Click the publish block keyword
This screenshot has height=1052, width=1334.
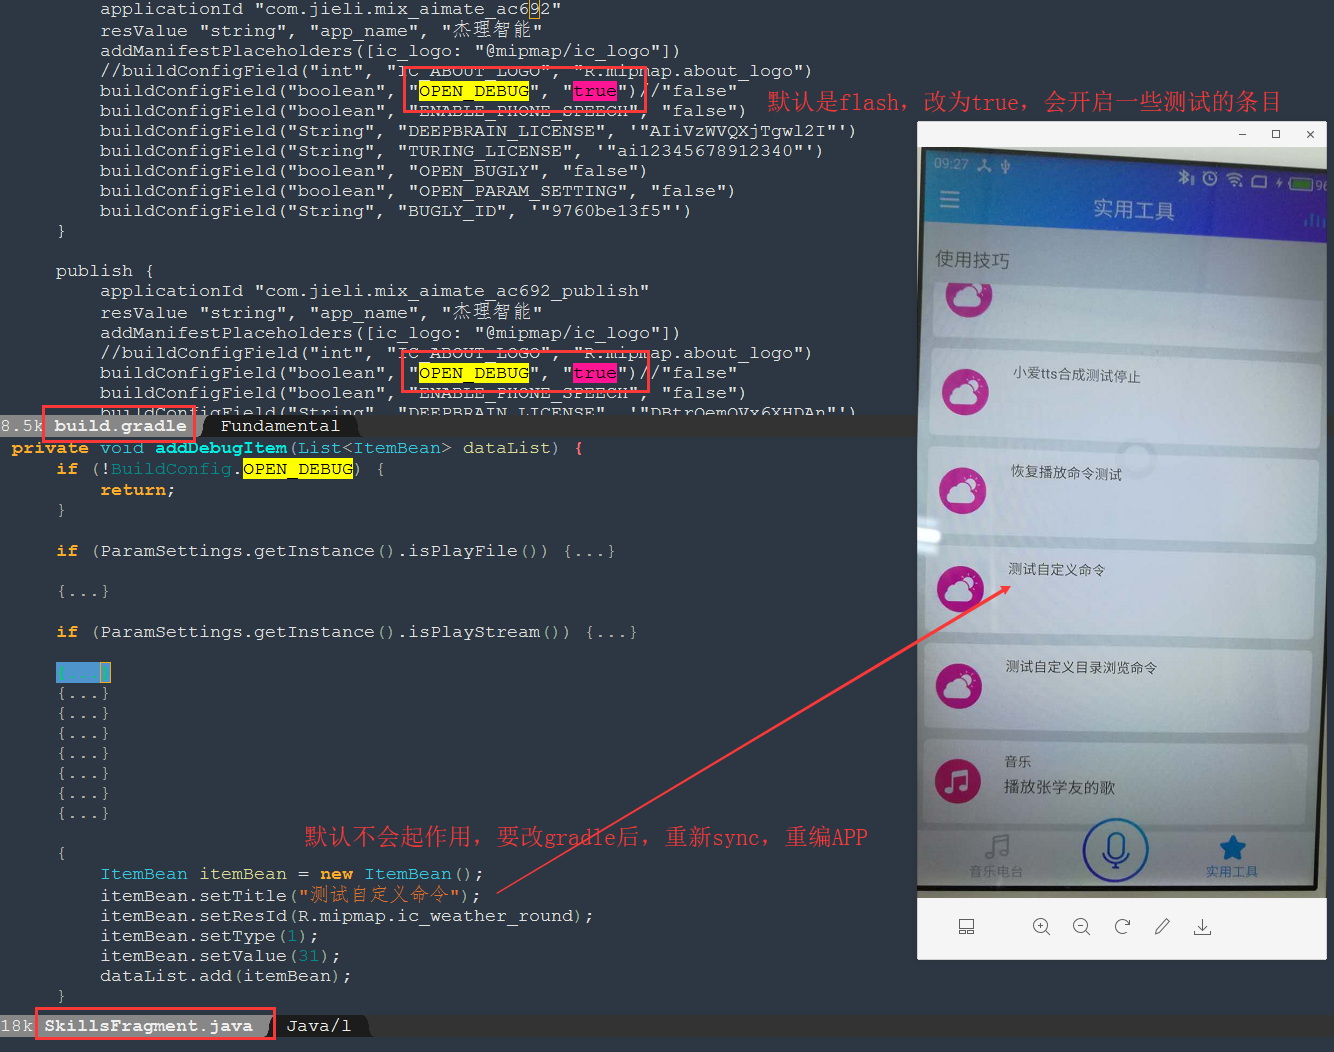click(x=94, y=271)
